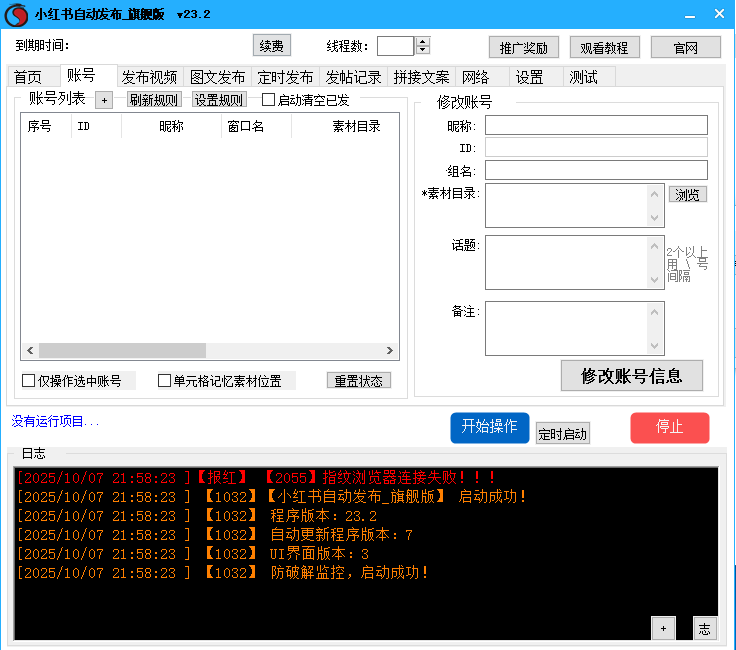Click the 修改账号信息 button
The width and height of the screenshot is (736, 650).
coord(631,376)
